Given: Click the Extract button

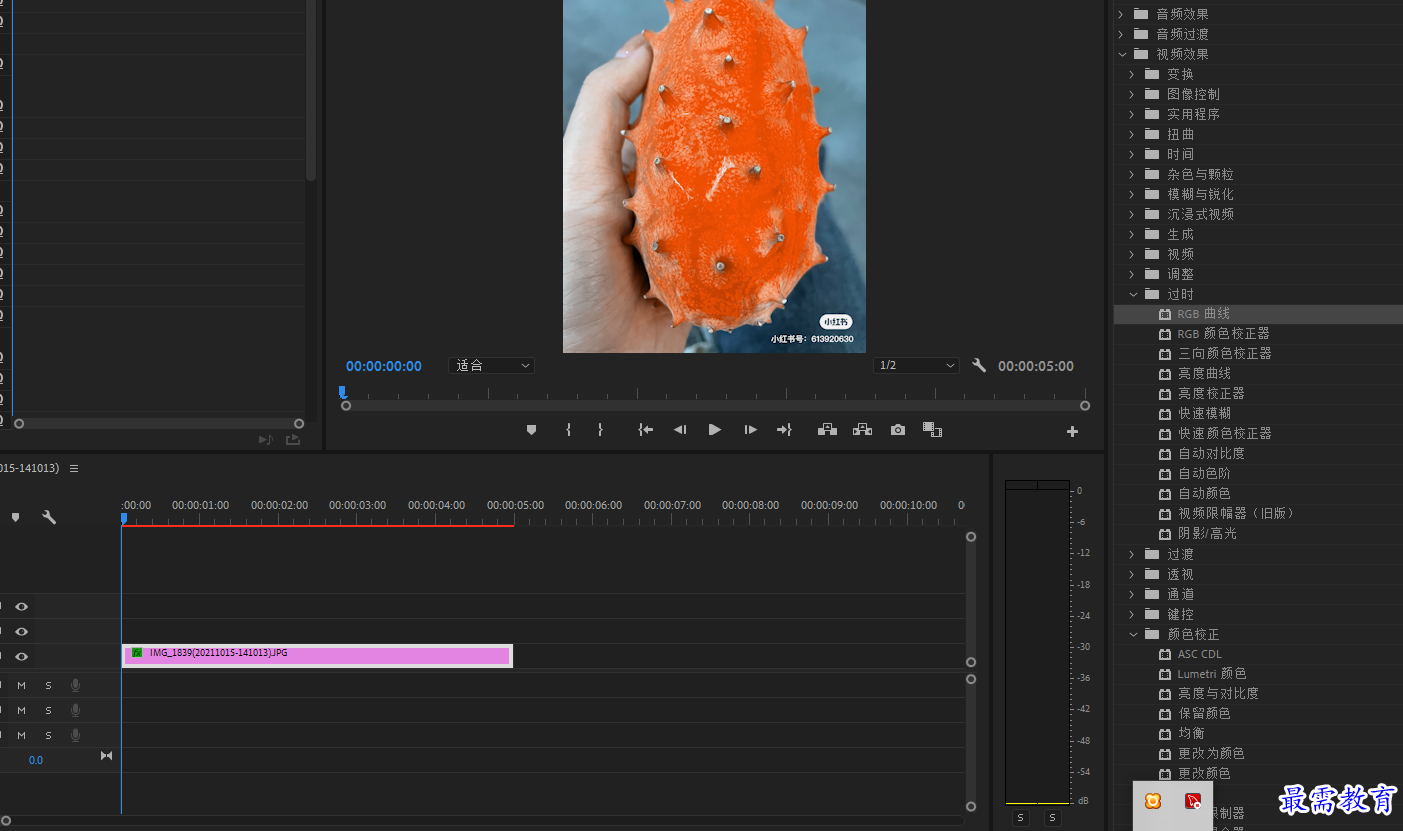Looking at the screenshot, I should coord(862,430).
